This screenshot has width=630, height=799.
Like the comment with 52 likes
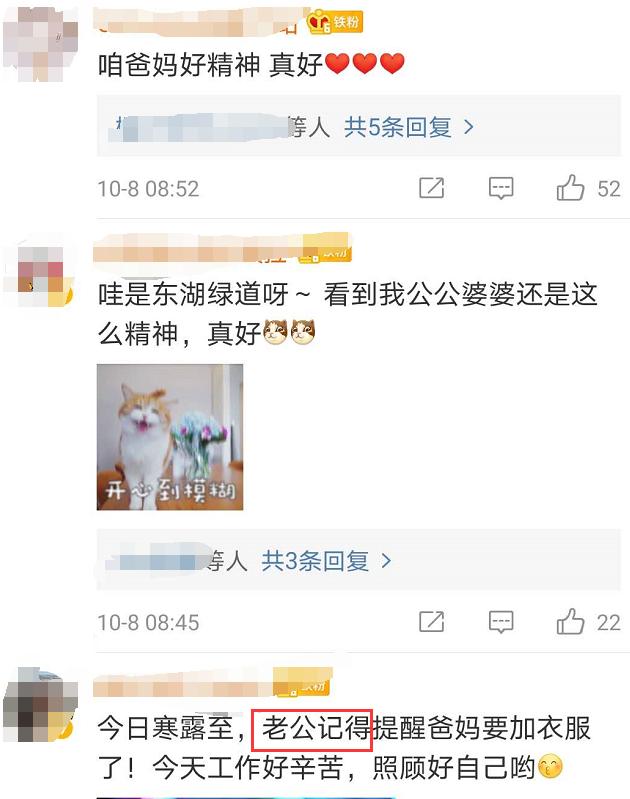pyautogui.click(x=570, y=188)
